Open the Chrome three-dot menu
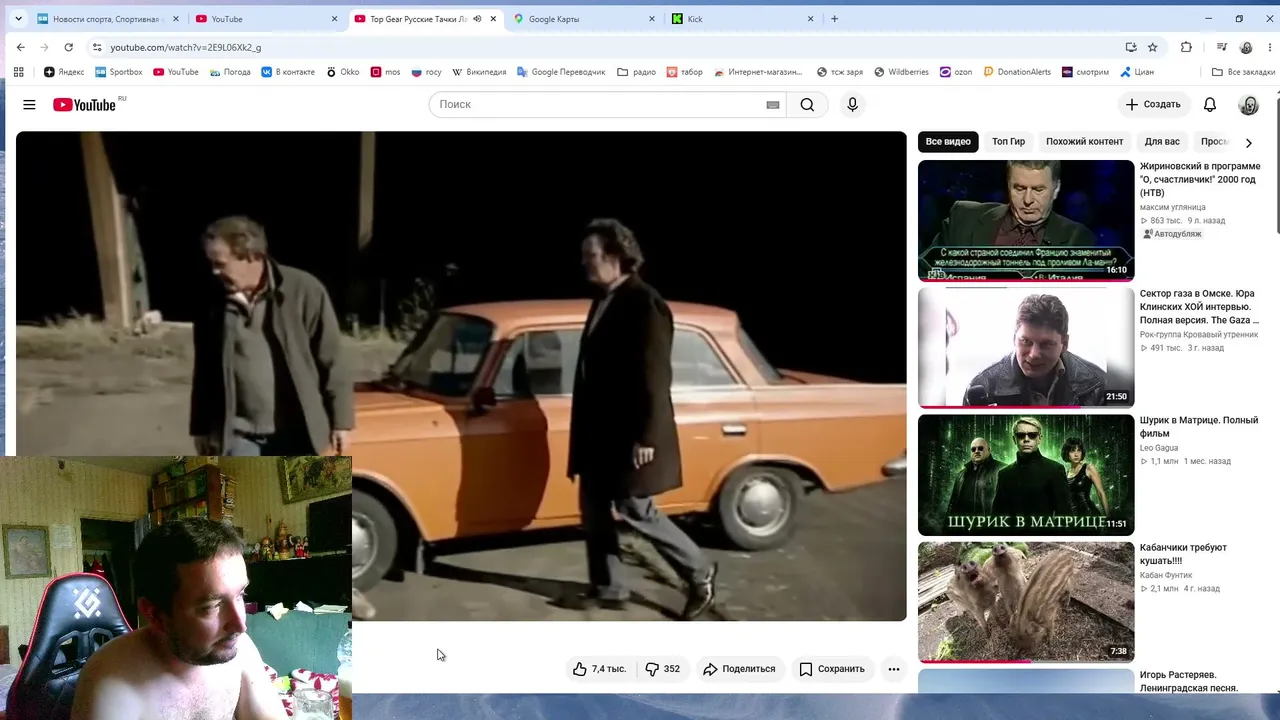 point(1268,47)
